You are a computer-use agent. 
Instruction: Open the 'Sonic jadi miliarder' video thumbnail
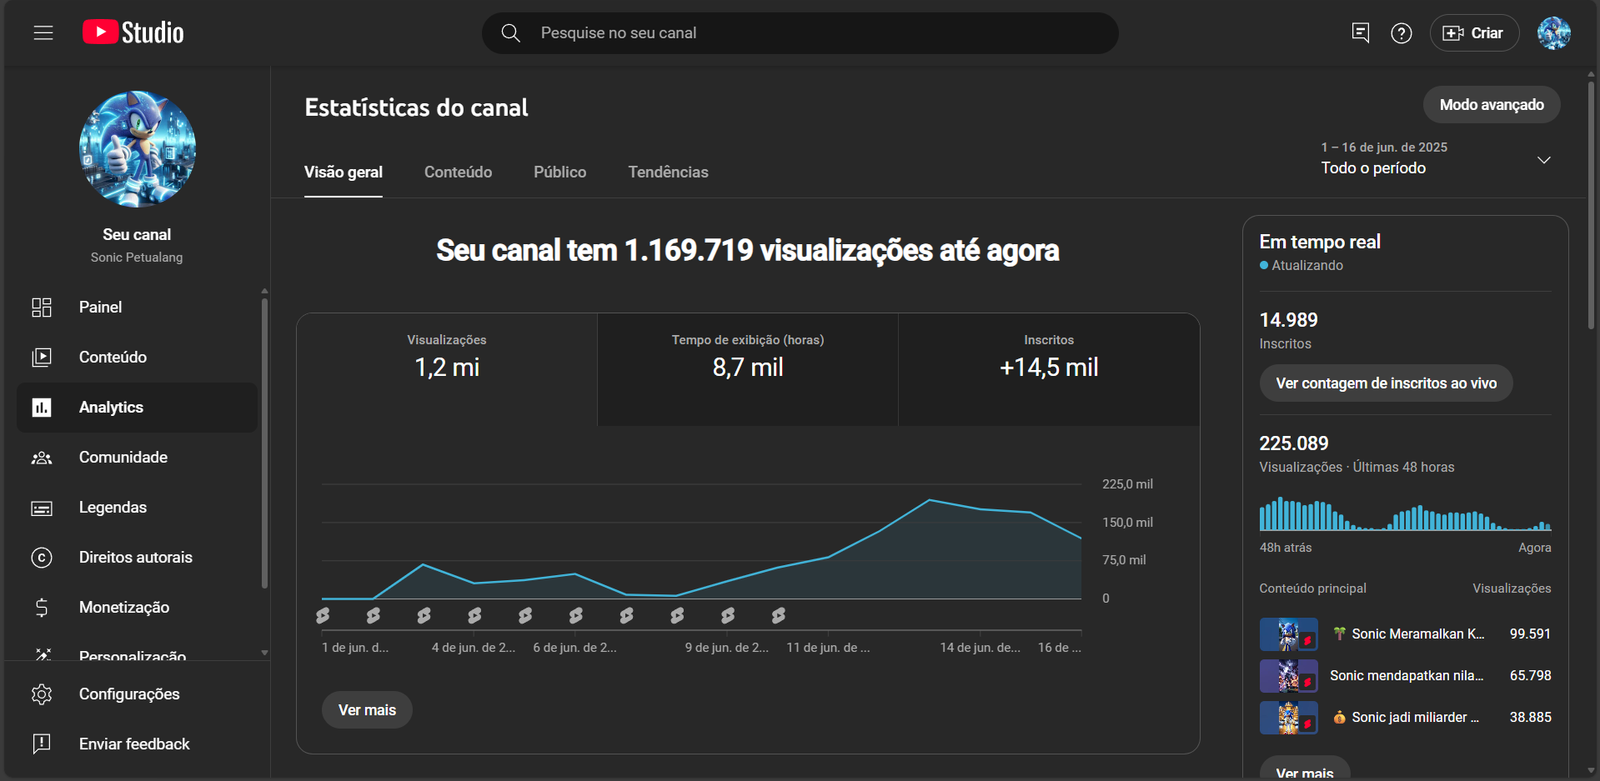[x=1288, y=717]
